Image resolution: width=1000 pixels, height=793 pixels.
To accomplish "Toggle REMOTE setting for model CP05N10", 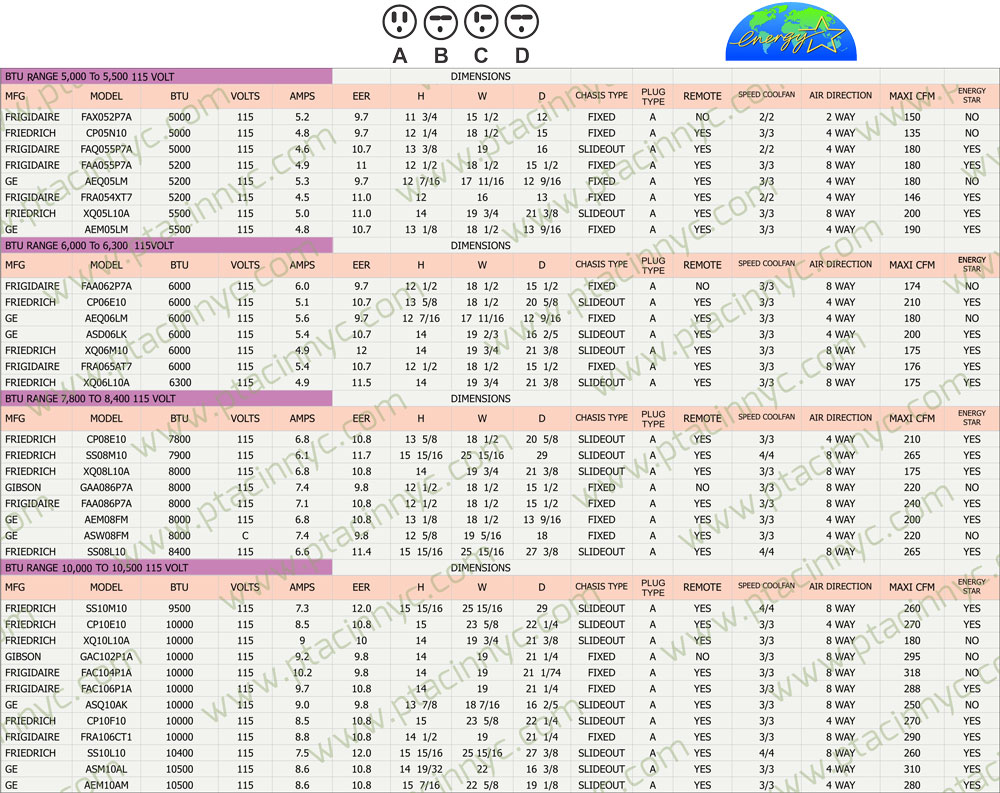I will tap(702, 132).
